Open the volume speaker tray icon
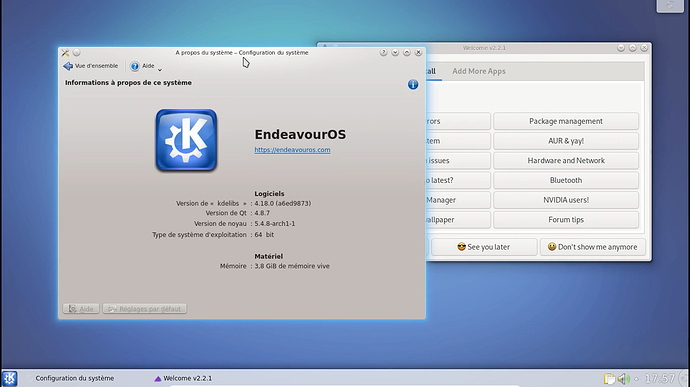The height and width of the screenshot is (387, 690). click(623, 379)
